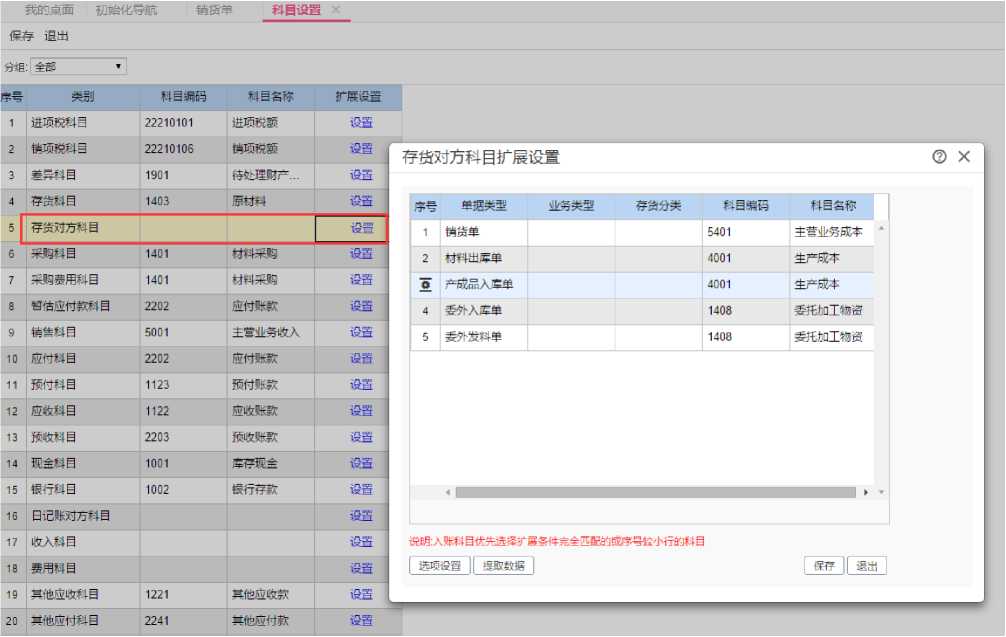Viewport: 1006px width, 637px height.
Task: Click the 选项设置 button in the dialog
Action: point(439,566)
